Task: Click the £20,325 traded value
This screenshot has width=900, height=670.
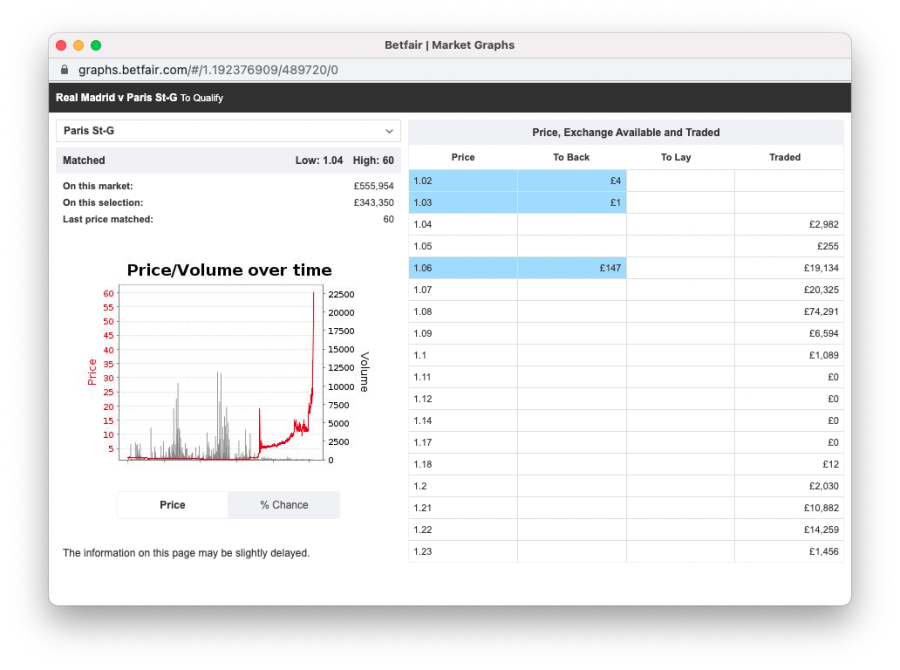Action: point(821,290)
